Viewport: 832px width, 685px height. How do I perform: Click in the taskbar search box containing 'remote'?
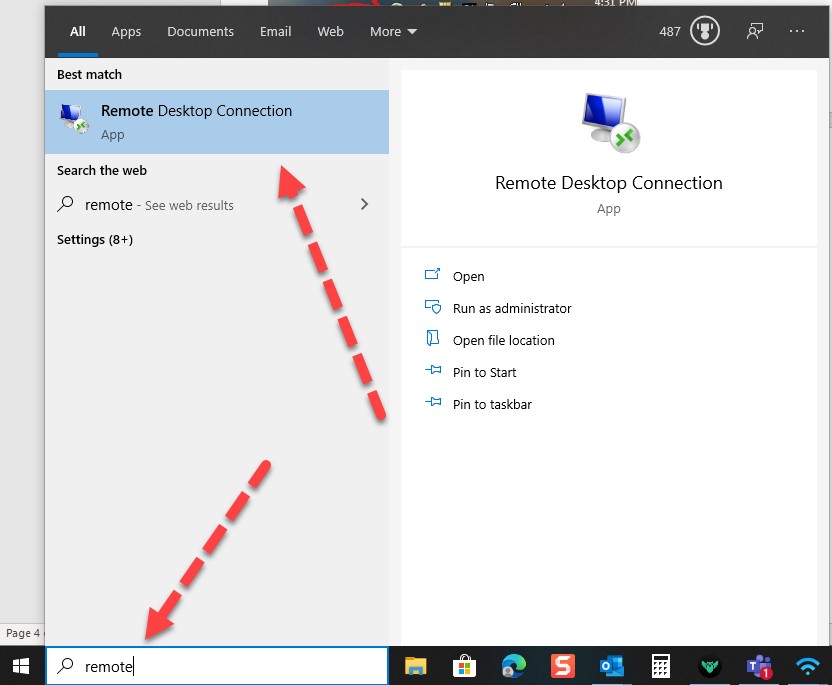[217, 666]
